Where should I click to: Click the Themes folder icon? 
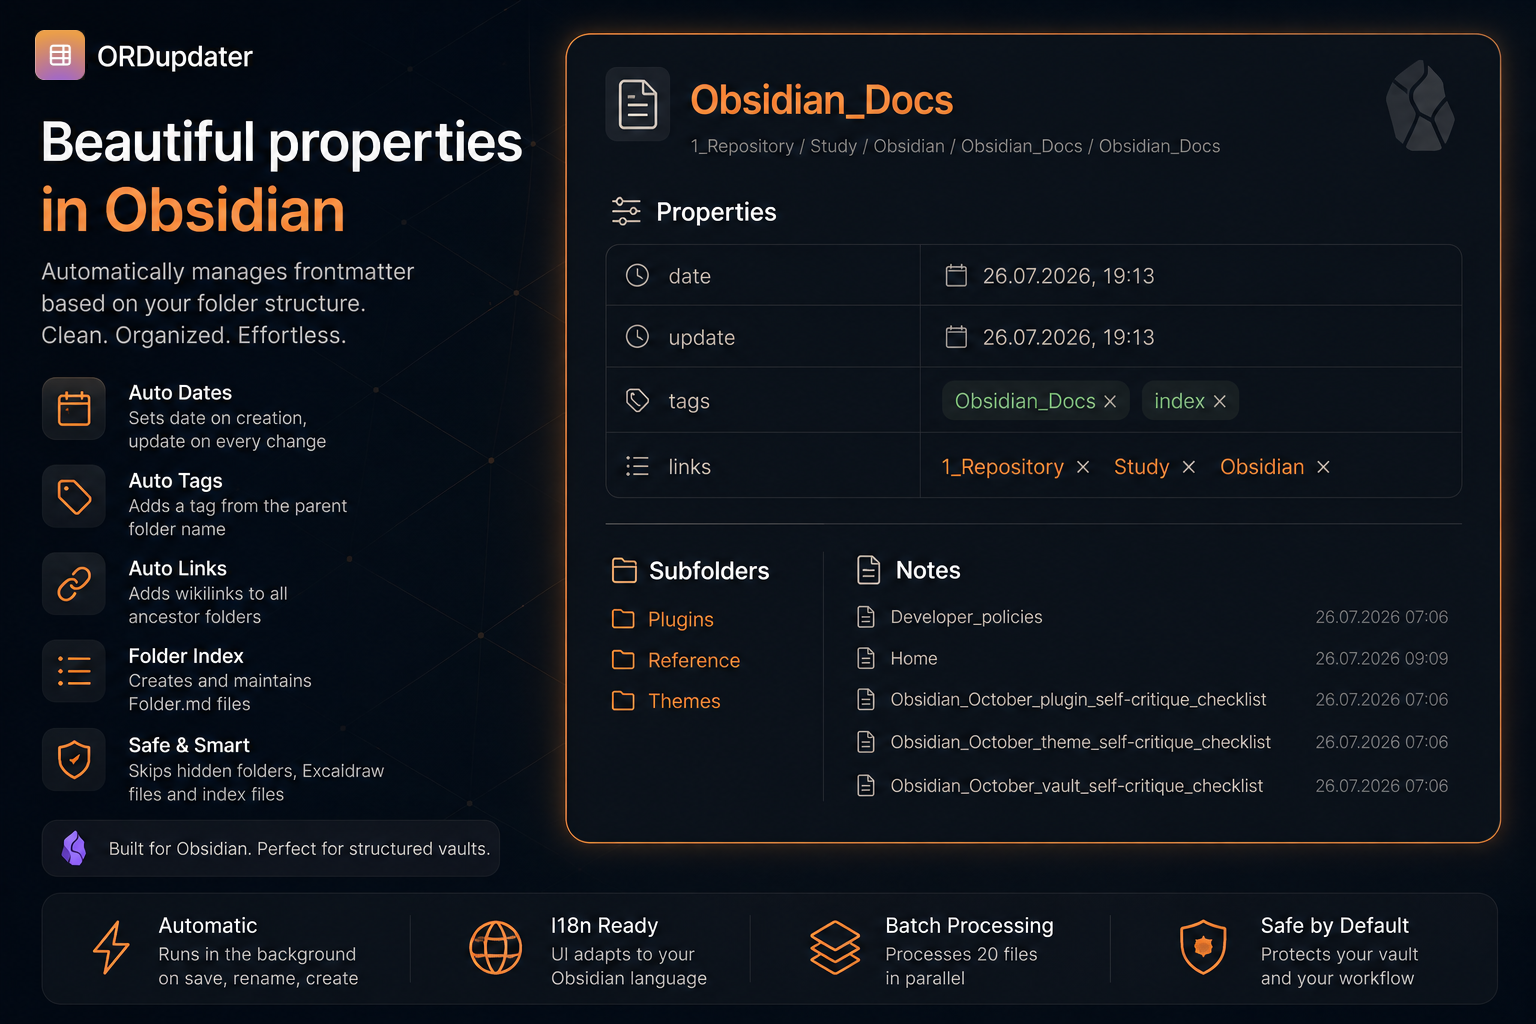623,701
